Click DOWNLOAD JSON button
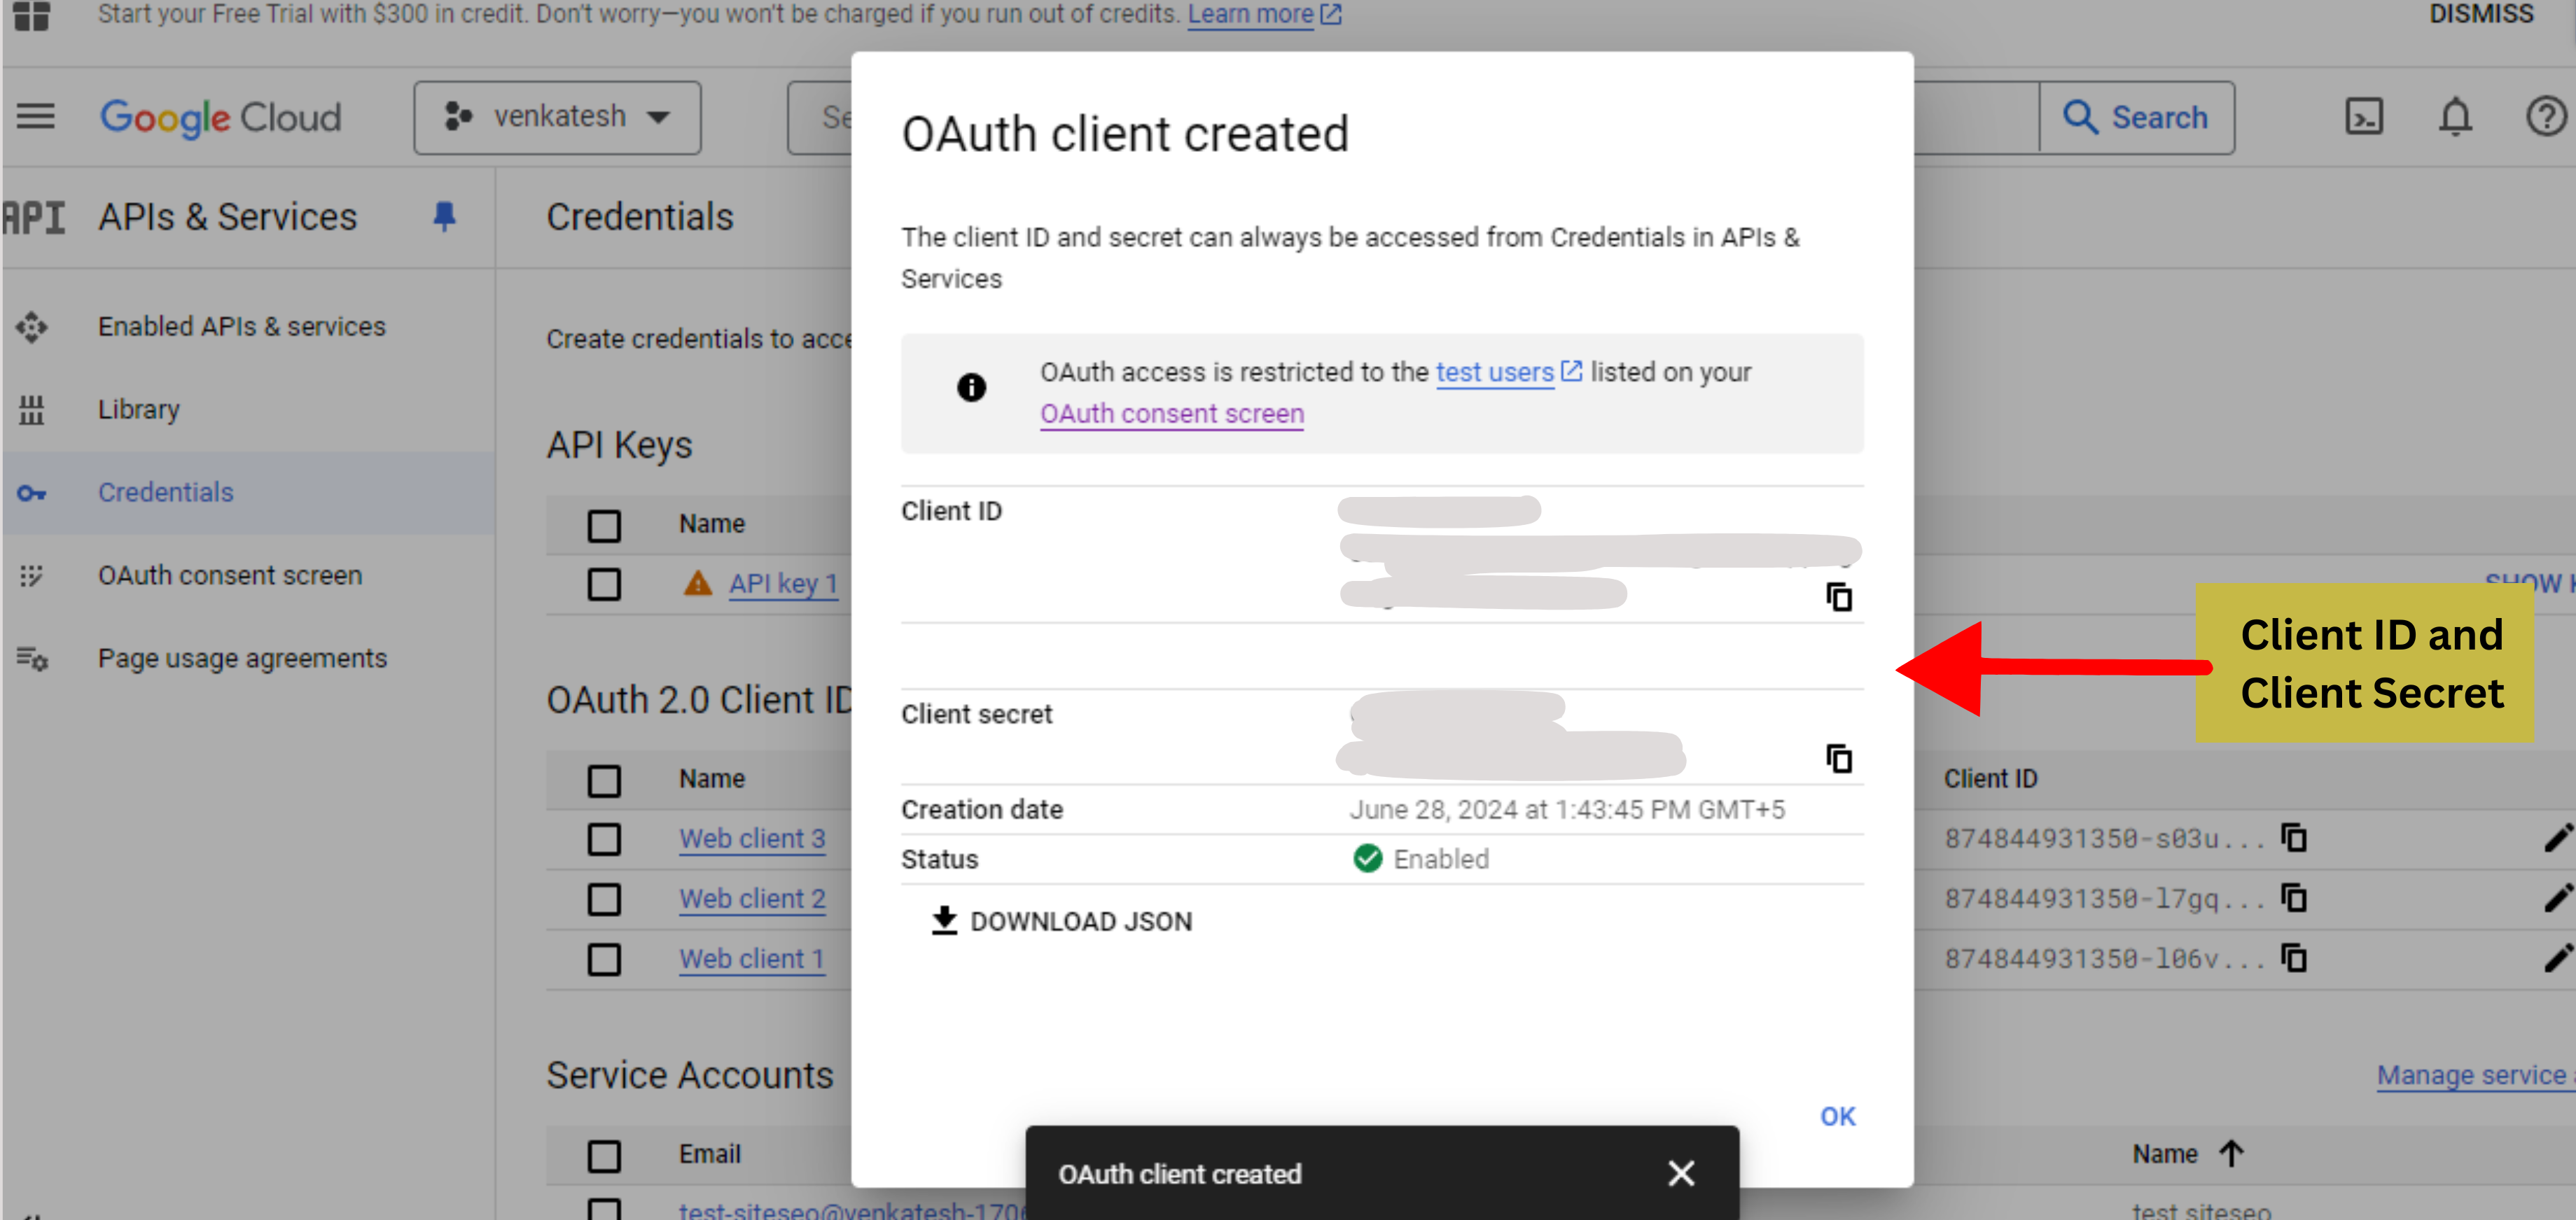 pos(1062,921)
